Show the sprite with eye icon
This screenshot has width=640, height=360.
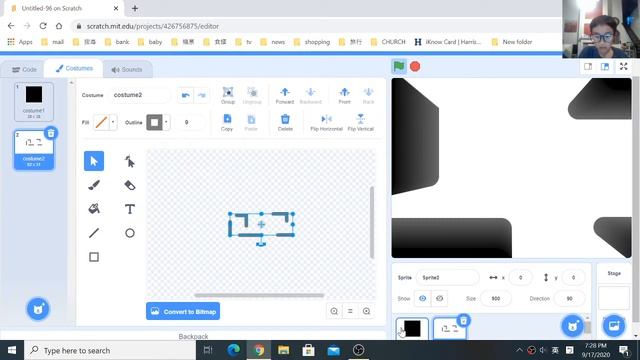click(x=422, y=298)
